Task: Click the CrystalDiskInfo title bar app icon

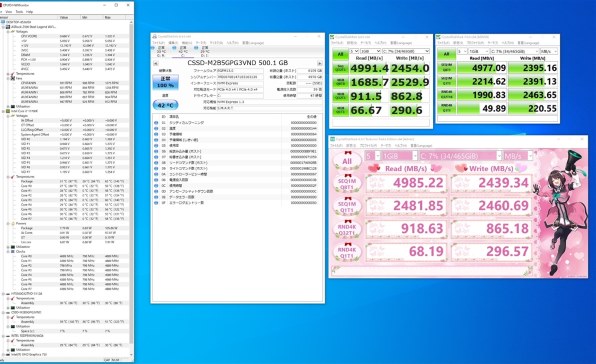Action: tap(155, 36)
